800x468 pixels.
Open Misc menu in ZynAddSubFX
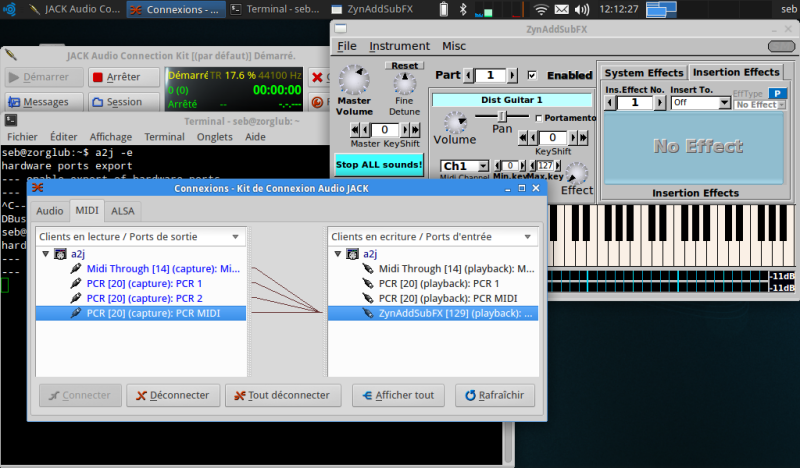454,46
